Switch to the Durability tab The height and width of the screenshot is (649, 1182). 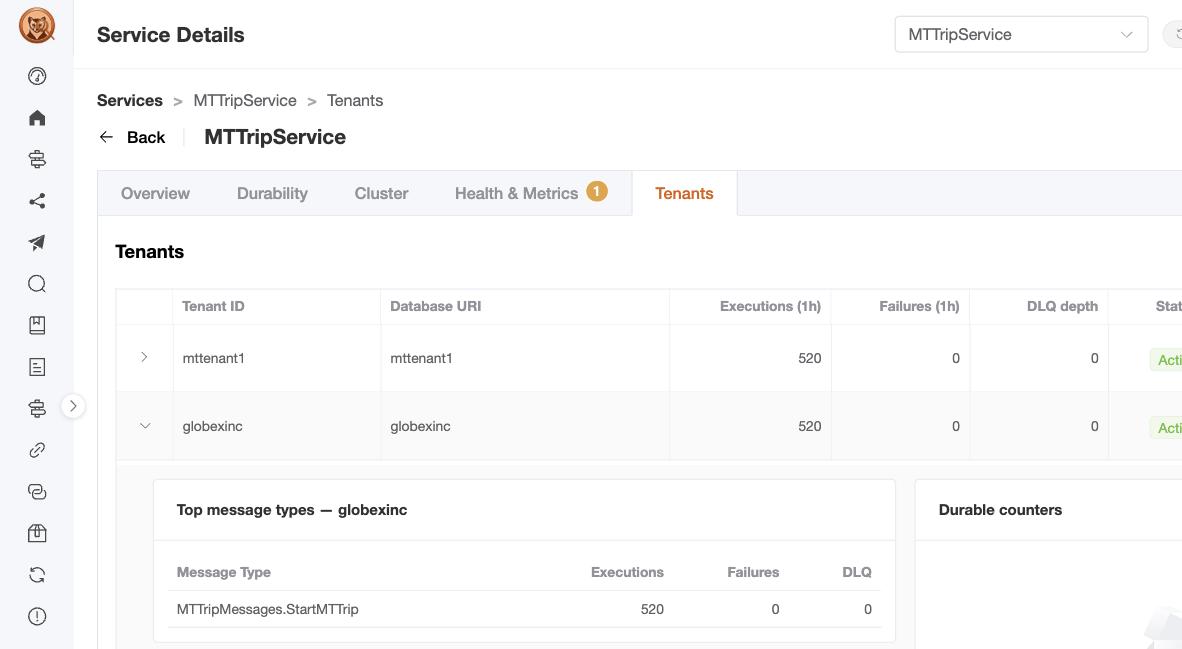click(x=272, y=194)
